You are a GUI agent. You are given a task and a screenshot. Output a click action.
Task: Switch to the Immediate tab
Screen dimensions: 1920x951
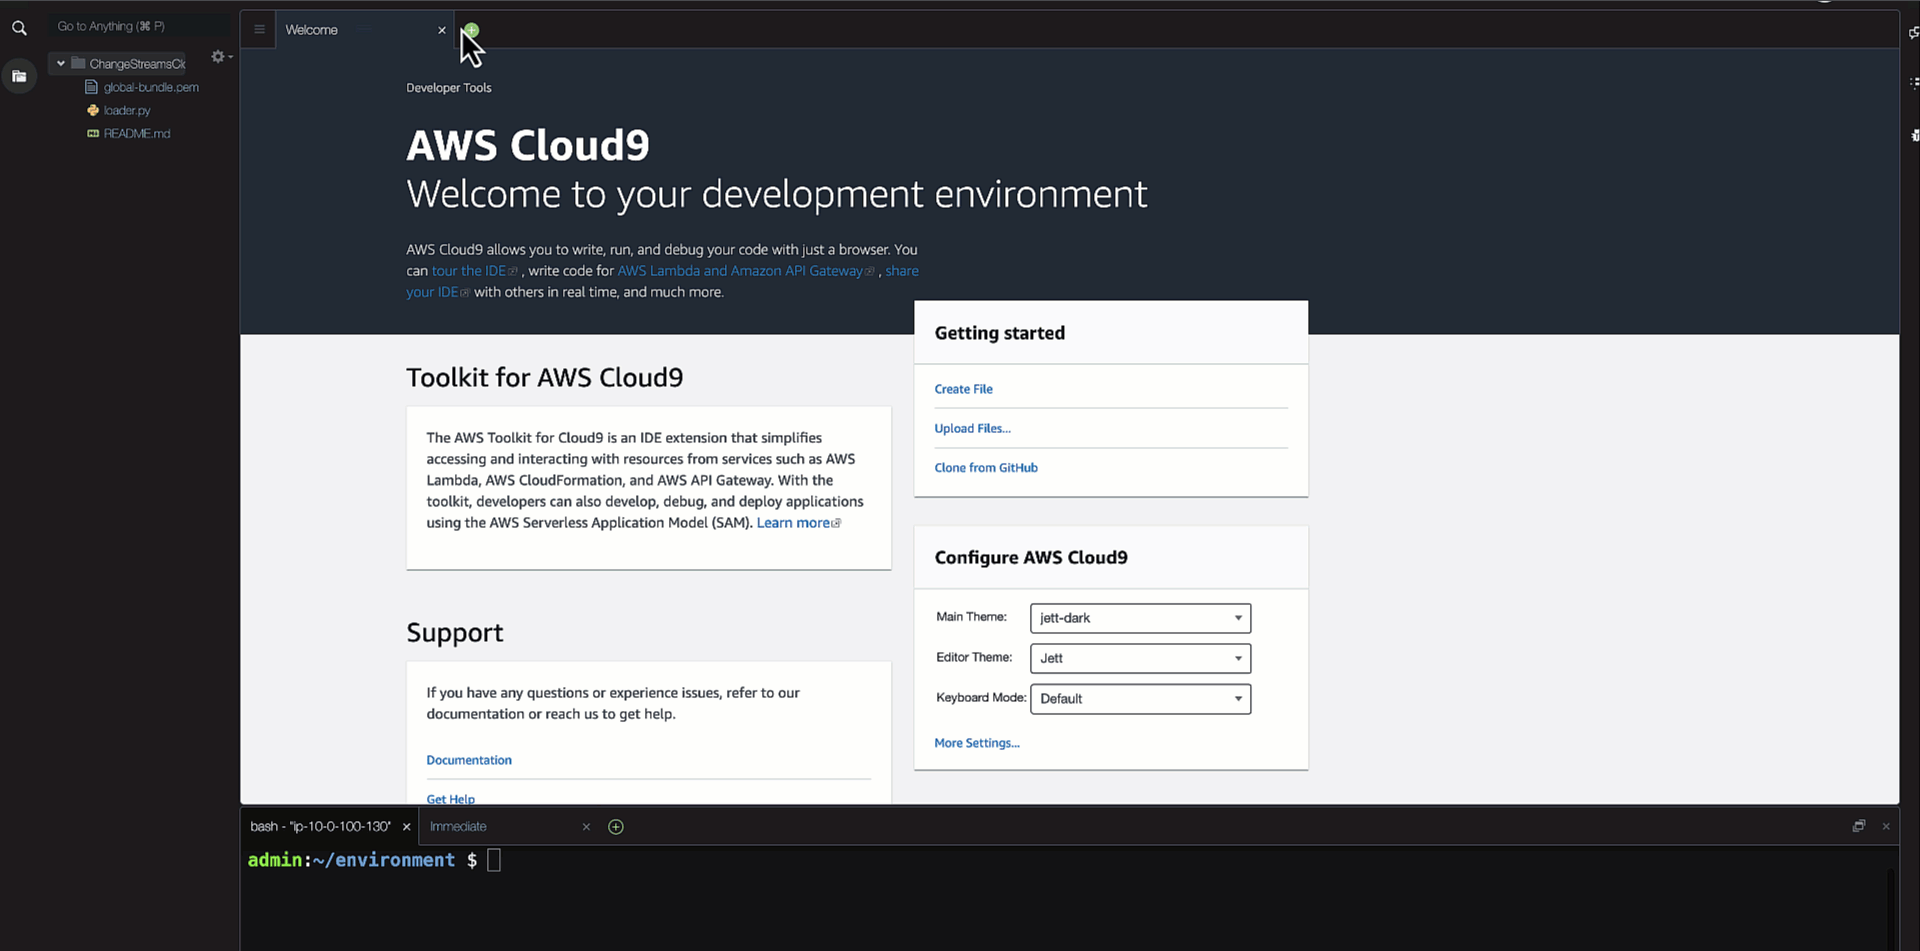pyautogui.click(x=458, y=827)
